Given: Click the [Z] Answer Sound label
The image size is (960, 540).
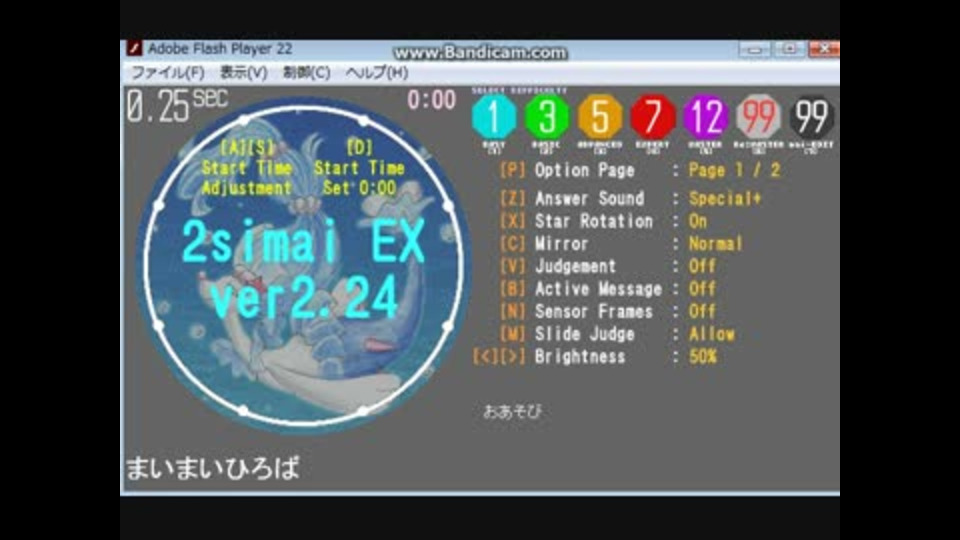Looking at the screenshot, I should pos(572,198).
